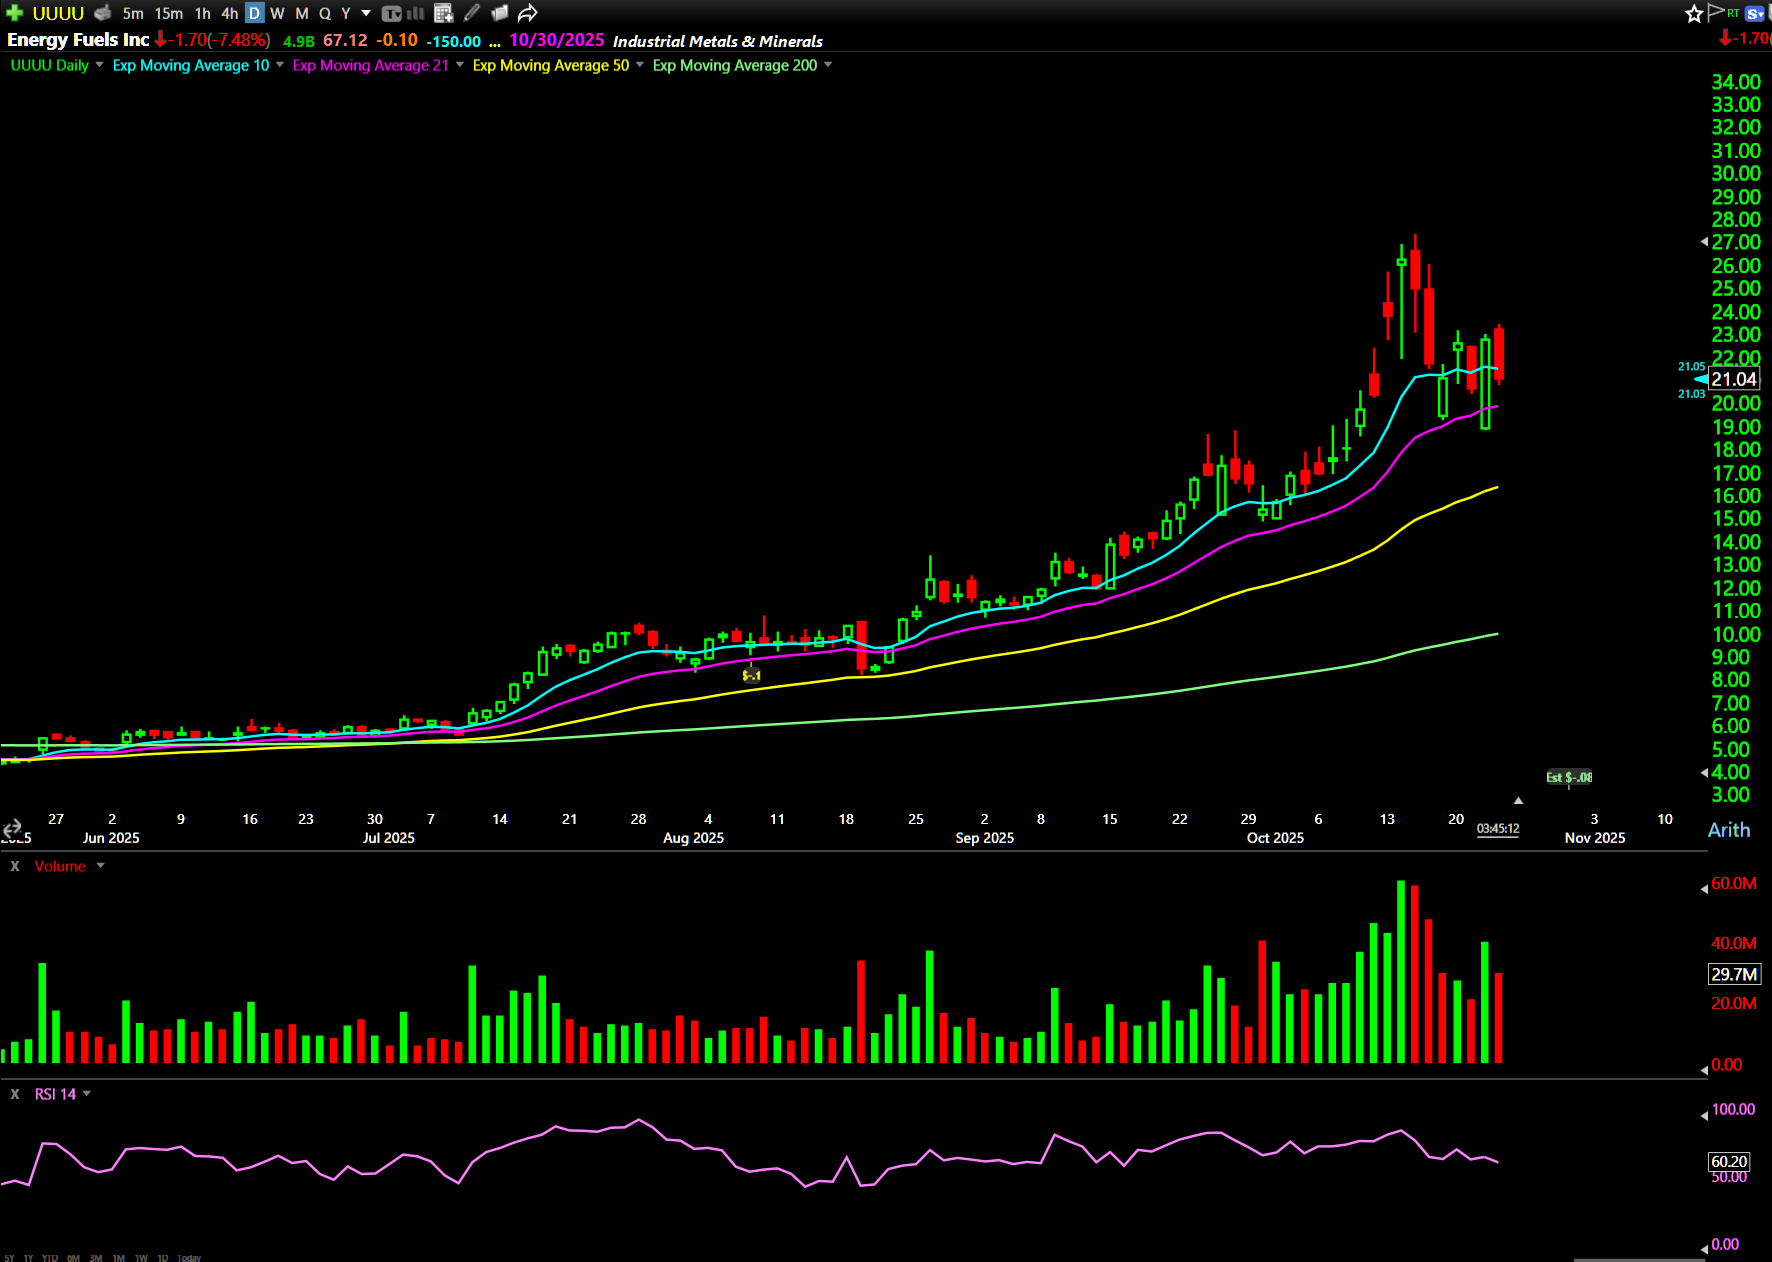Click the share arrow icon
This screenshot has height=1262, width=1772.
click(x=528, y=13)
